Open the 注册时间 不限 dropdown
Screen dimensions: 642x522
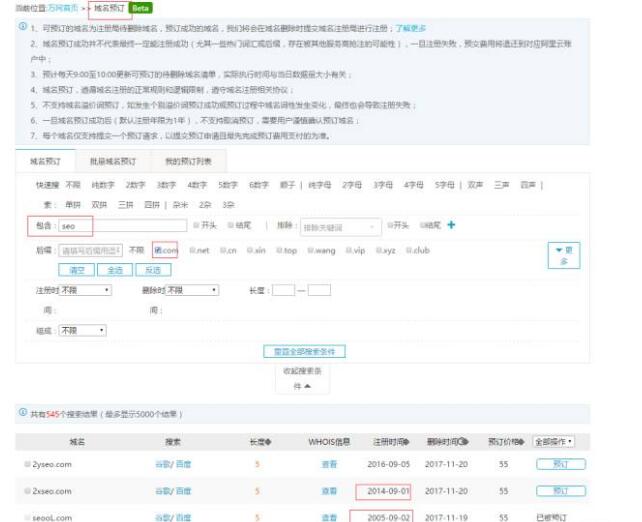85,290
